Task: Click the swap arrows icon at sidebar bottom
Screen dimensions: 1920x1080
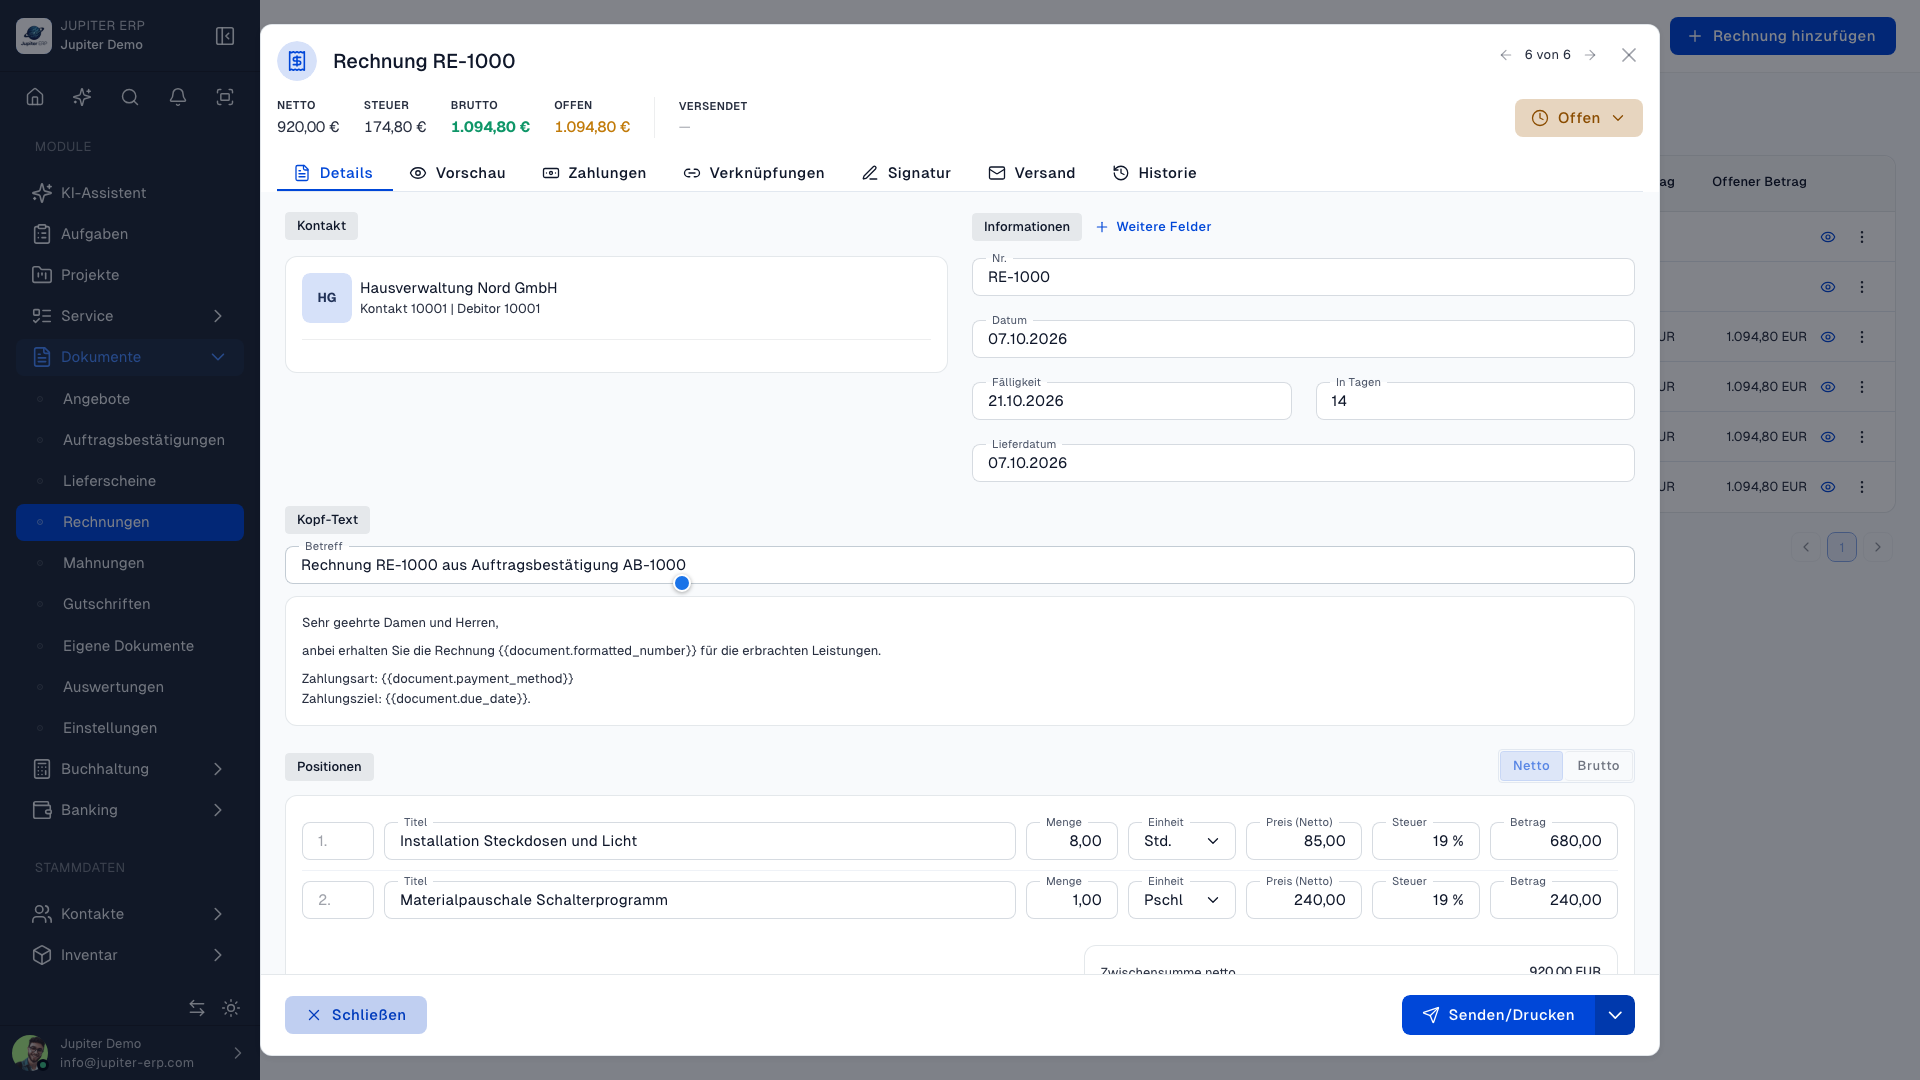Action: [x=197, y=1008]
